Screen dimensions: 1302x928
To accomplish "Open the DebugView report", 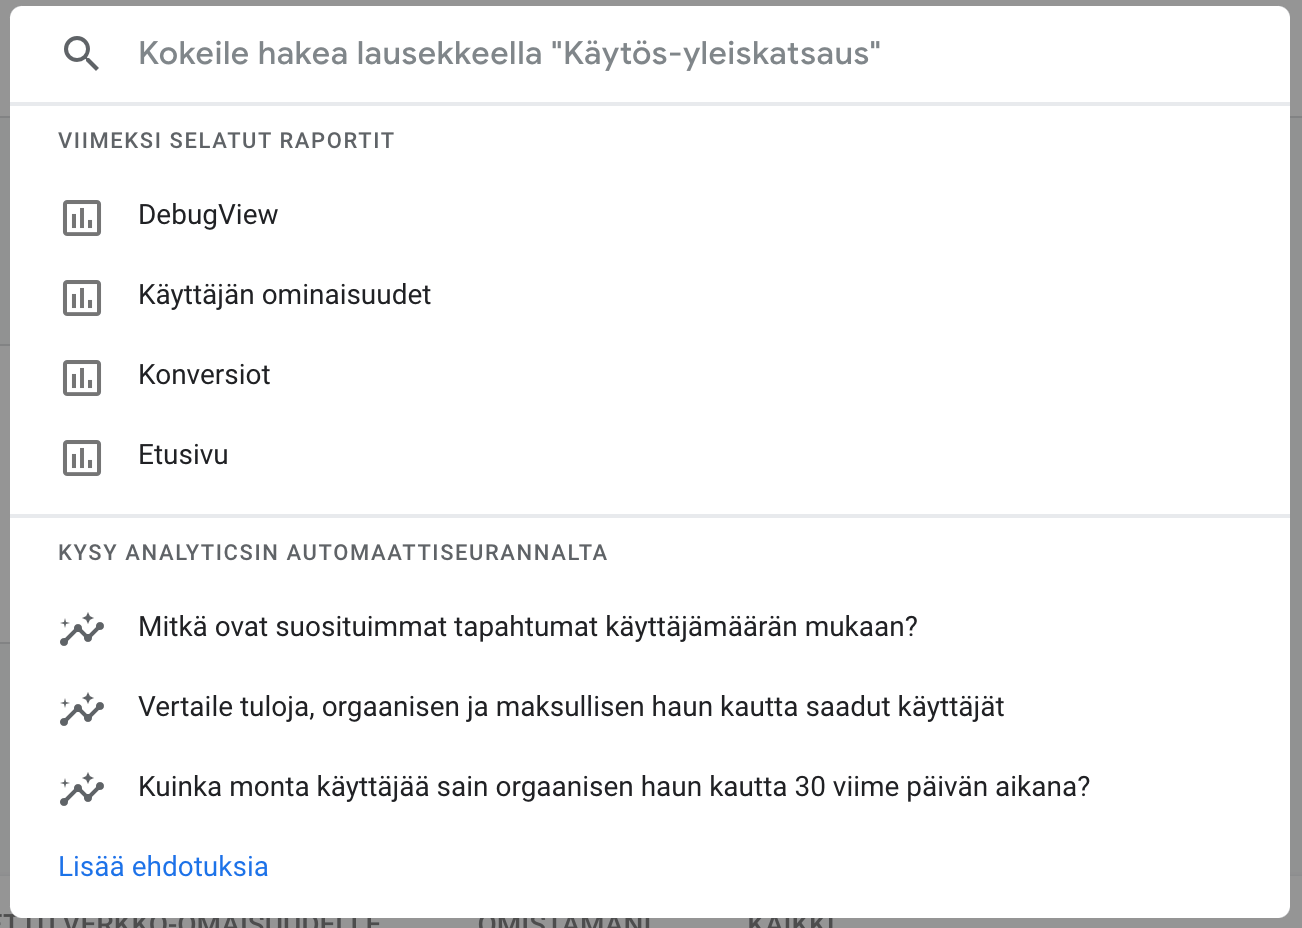I will (x=650, y=215).
